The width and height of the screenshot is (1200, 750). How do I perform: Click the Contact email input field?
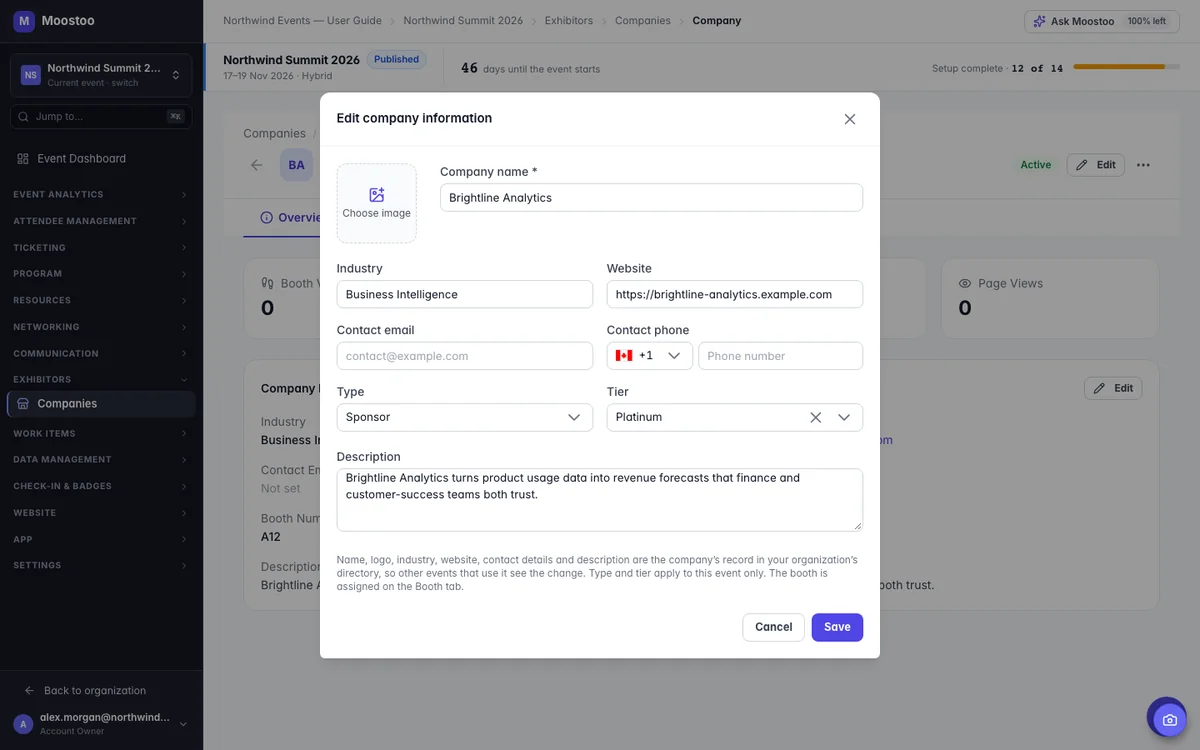pyautogui.click(x=465, y=356)
